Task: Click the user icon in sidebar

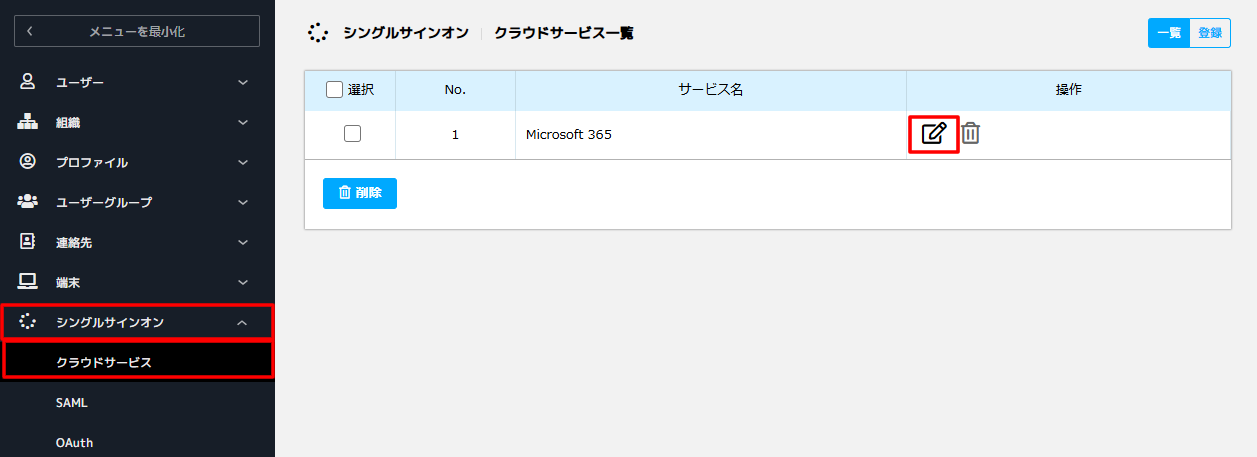Action: pos(28,82)
